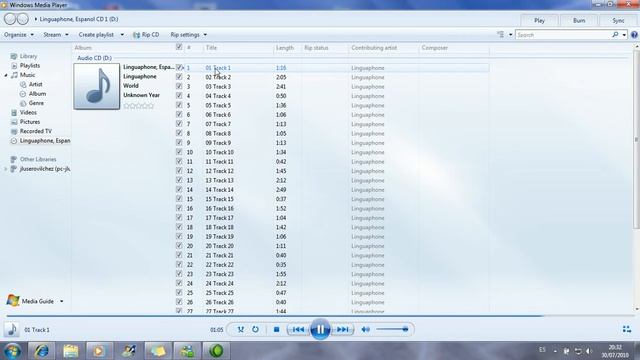This screenshot has height=360, width=640.
Task: Toggle repeat playback mode
Action: click(255, 329)
